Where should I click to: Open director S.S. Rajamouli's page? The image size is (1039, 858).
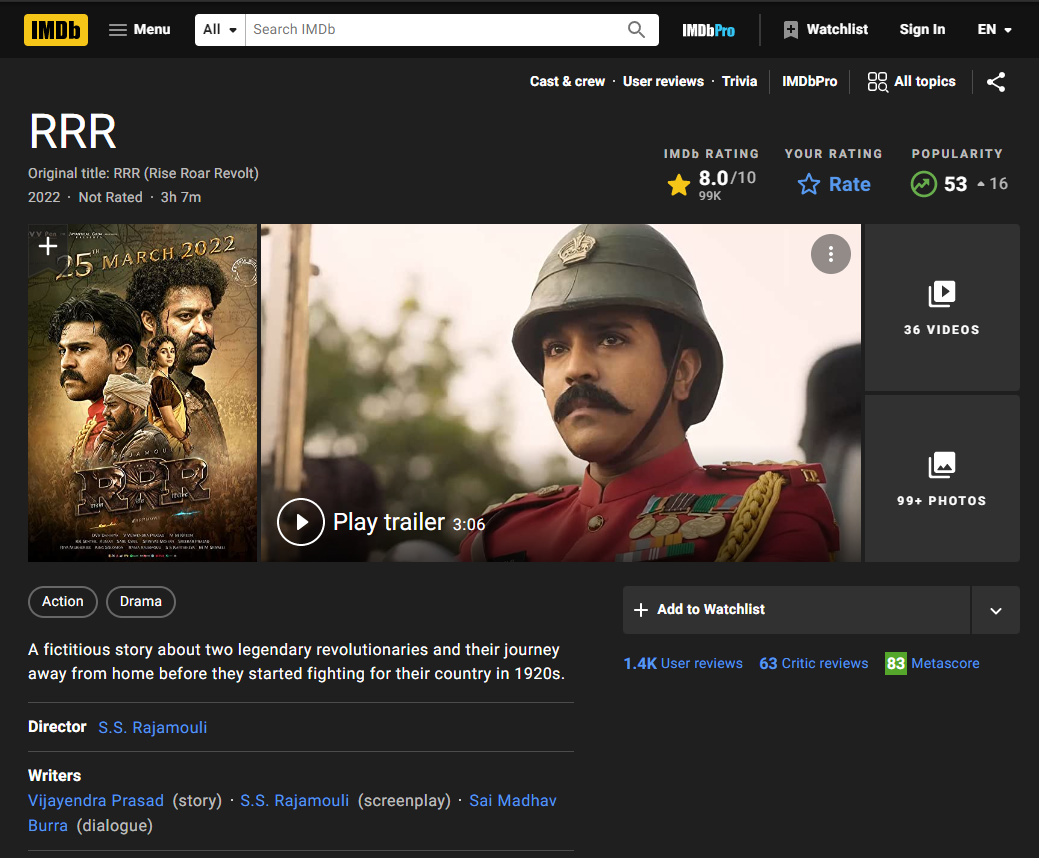(x=152, y=727)
